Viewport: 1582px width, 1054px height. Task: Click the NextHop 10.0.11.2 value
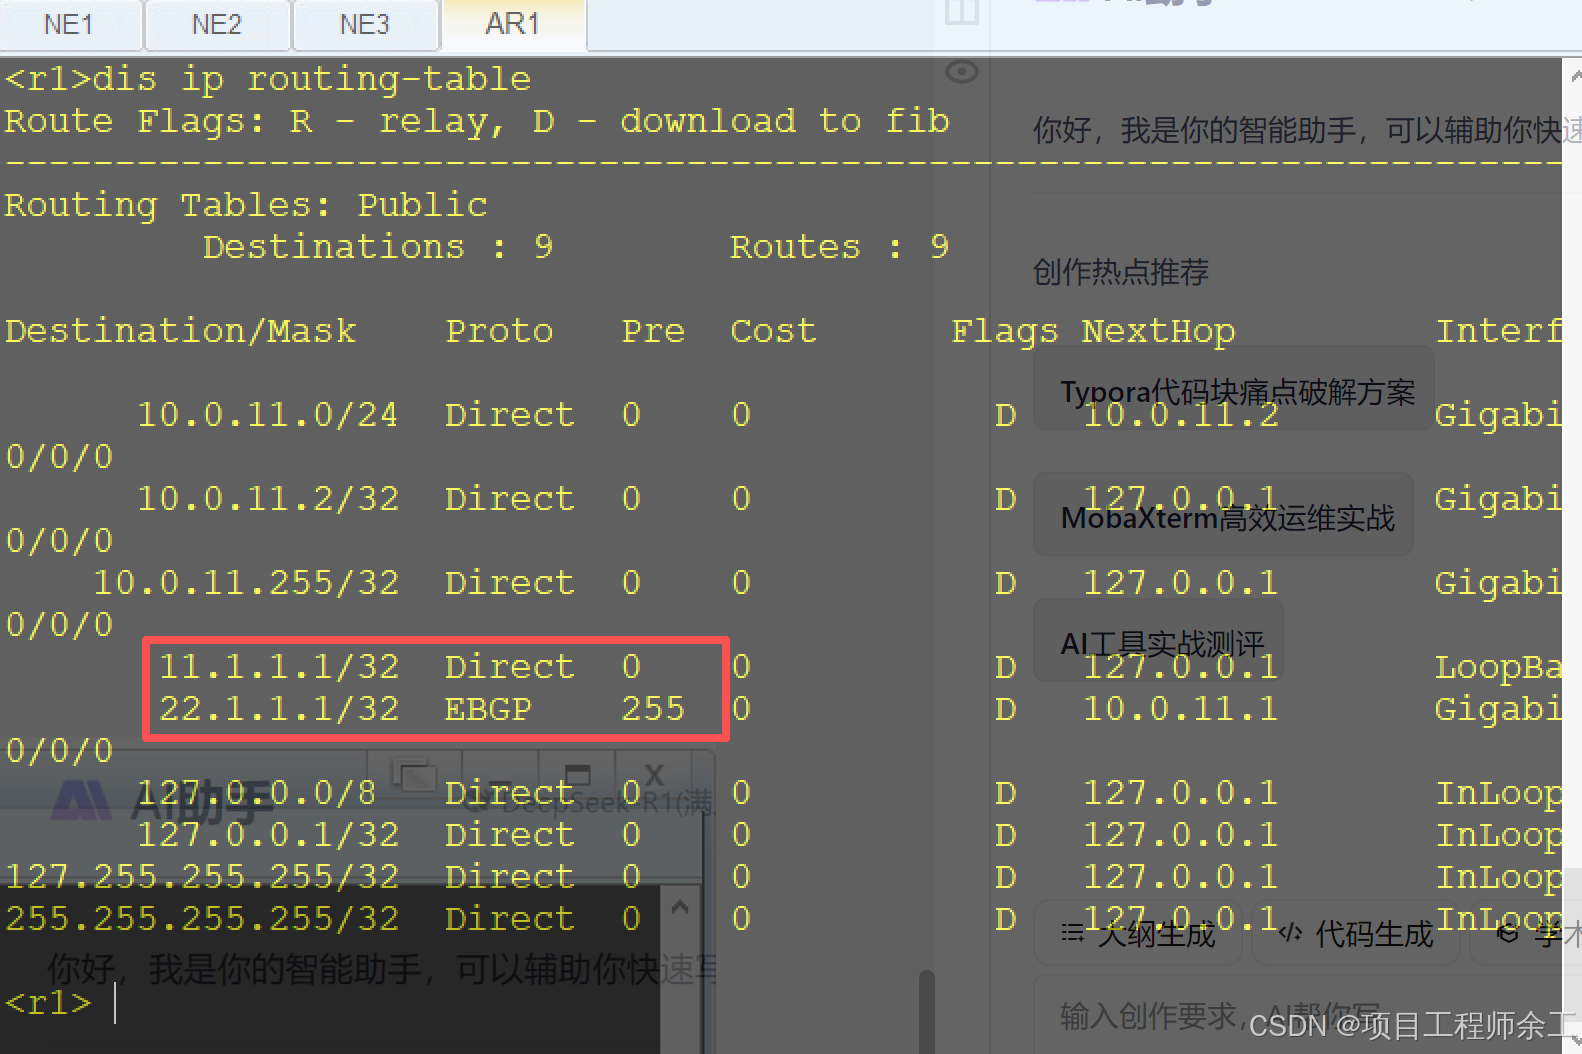(x=1180, y=414)
